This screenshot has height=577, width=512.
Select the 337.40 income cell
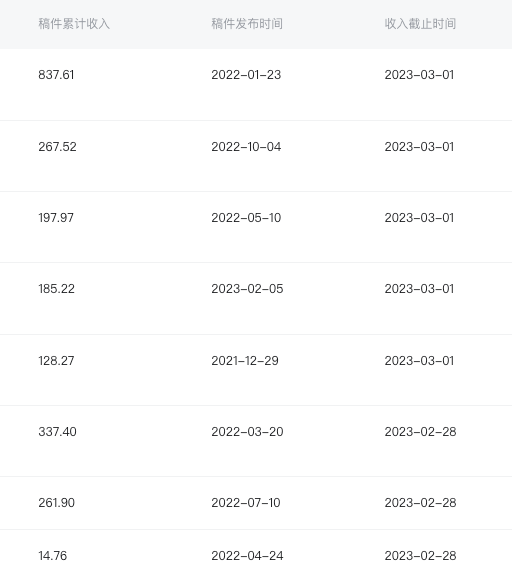coord(57,432)
